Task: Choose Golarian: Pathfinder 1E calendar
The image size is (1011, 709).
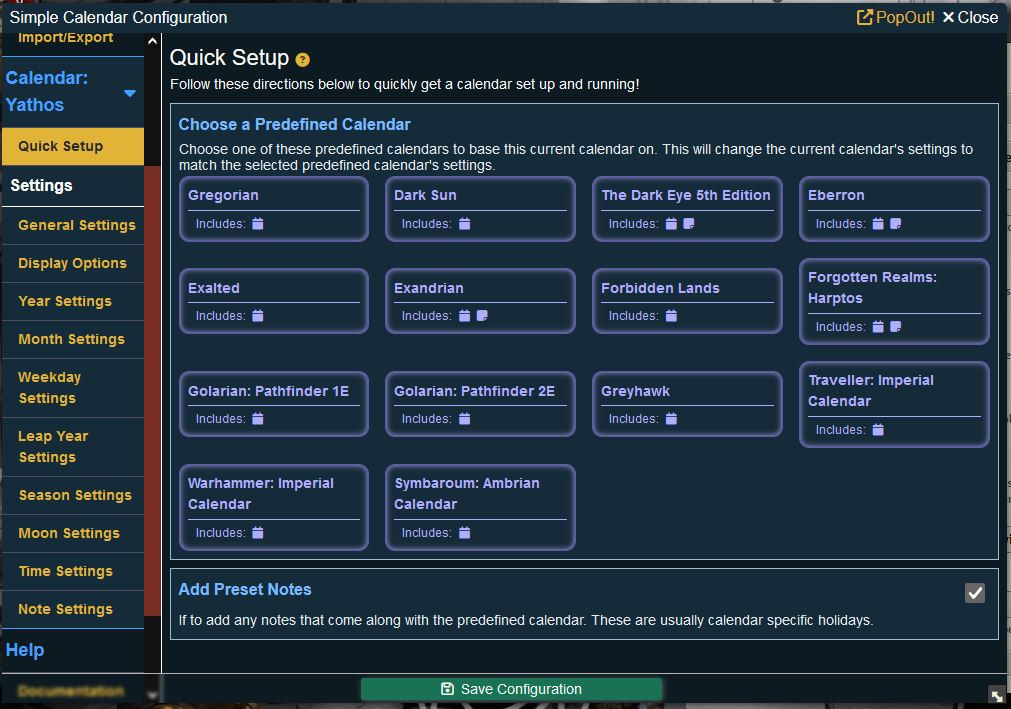Action: (x=274, y=404)
